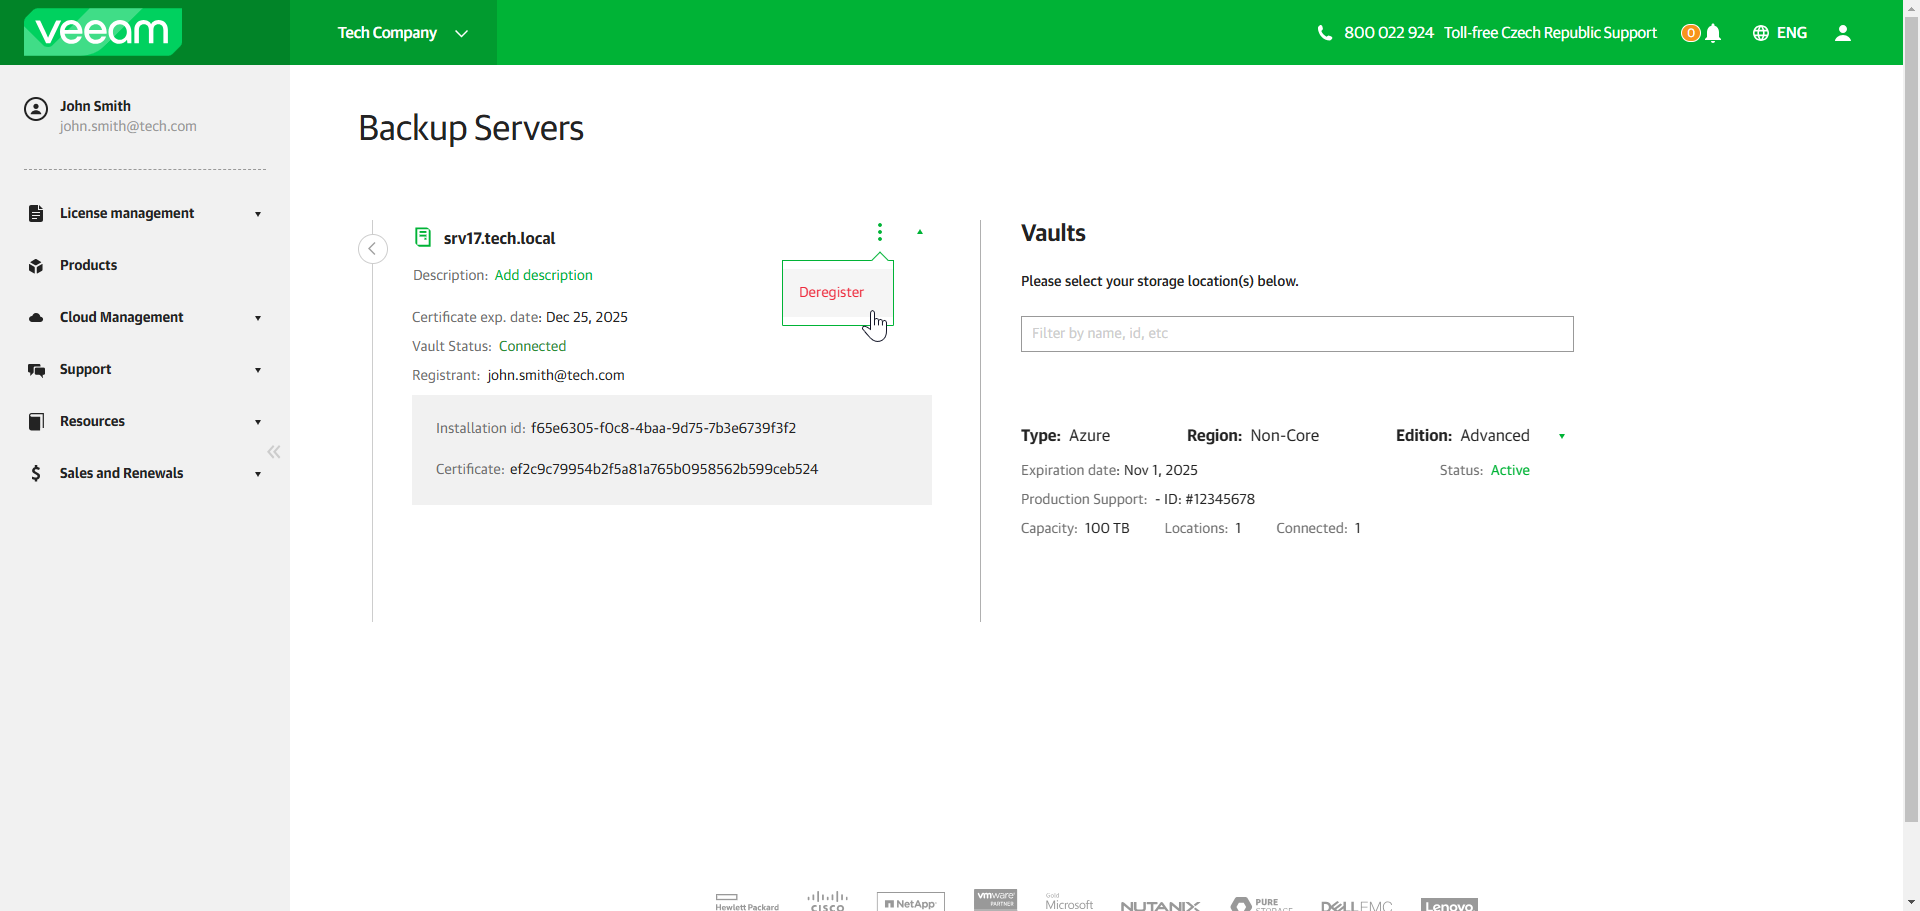Select Deregister from the popup menu
Screen dimensions: 1920x911
[831, 292]
